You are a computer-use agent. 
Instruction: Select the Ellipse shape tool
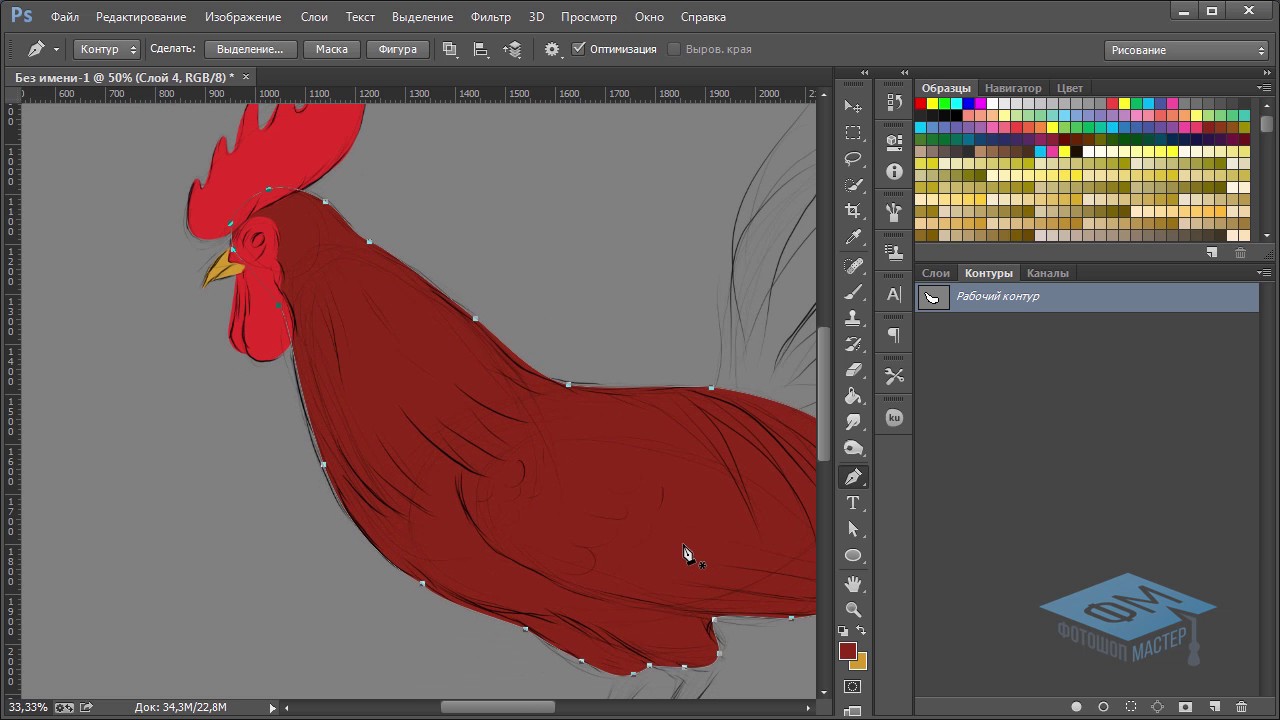[853, 555]
